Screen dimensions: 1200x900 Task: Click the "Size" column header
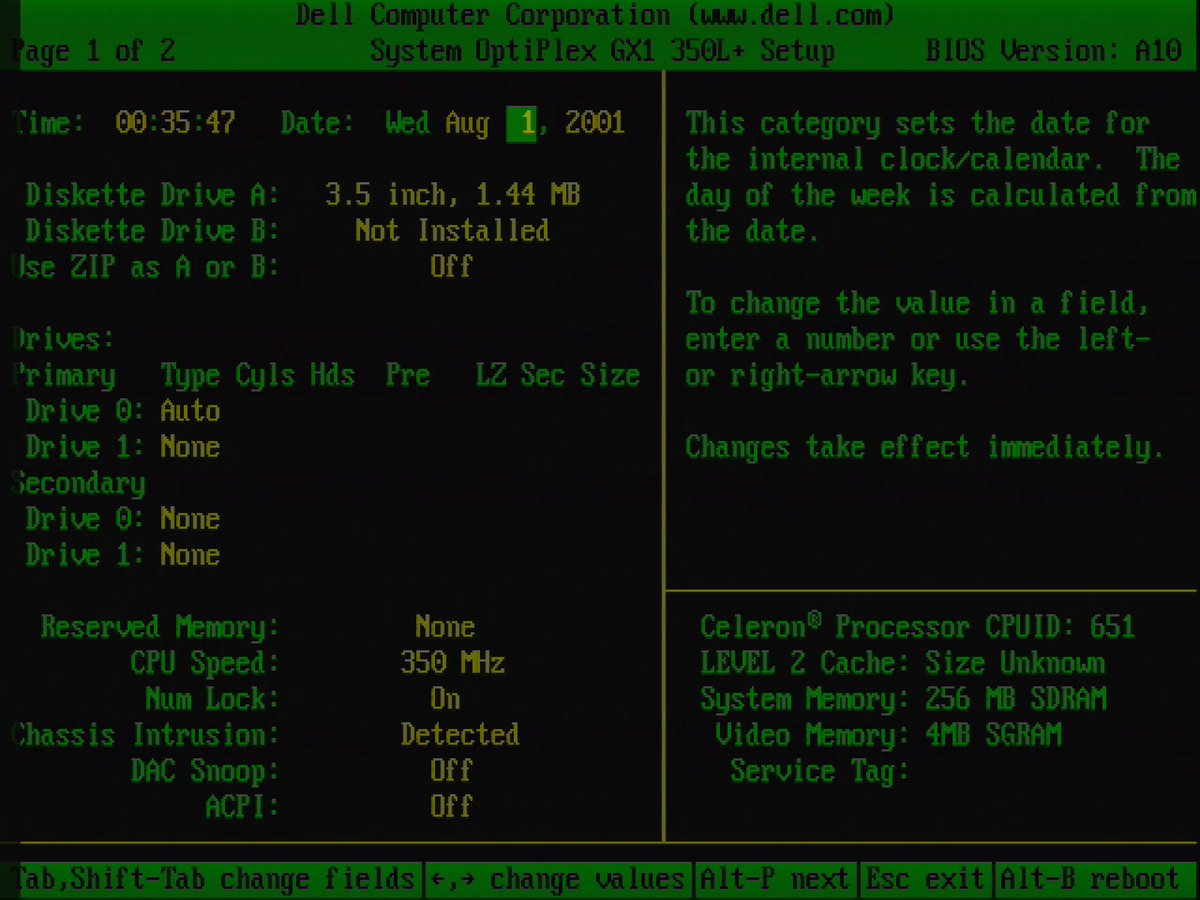(609, 375)
